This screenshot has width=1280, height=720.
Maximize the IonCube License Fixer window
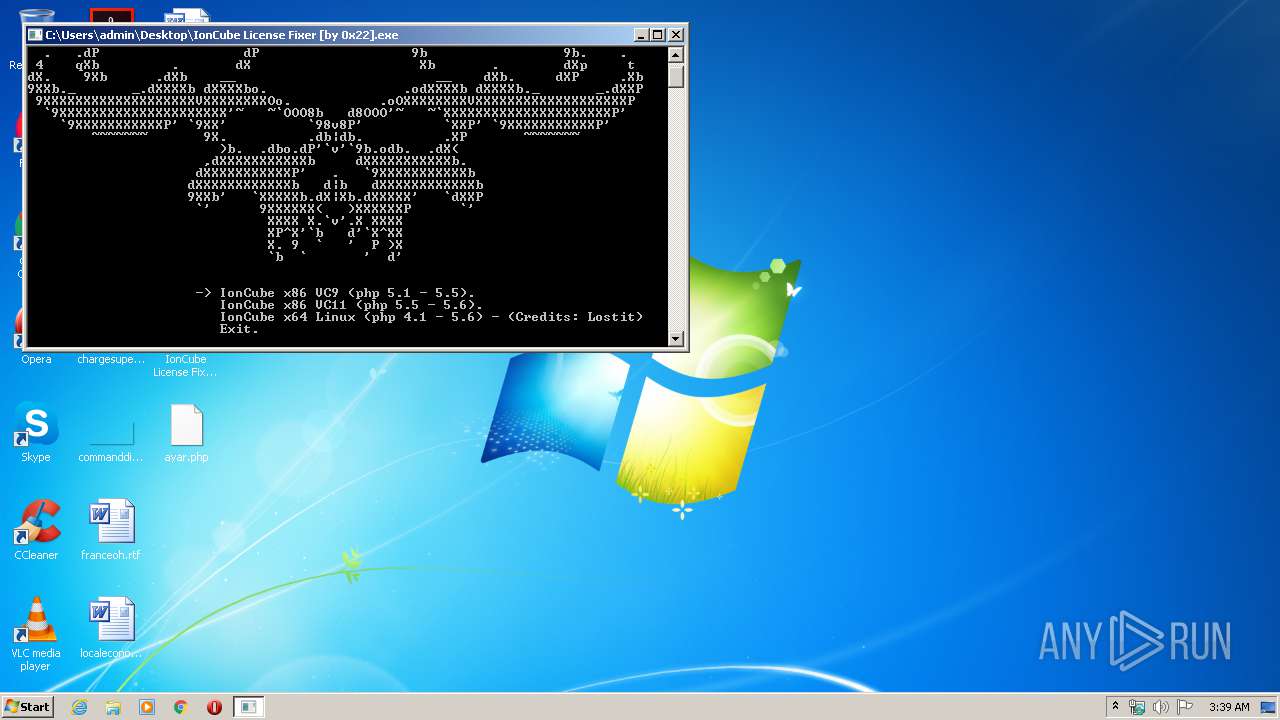point(658,34)
